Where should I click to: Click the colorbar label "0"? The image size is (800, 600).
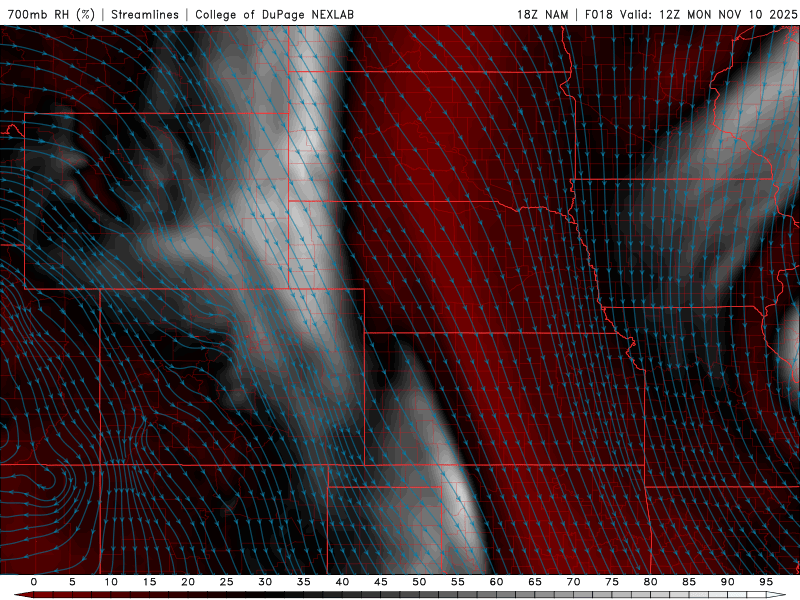point(34,582)
